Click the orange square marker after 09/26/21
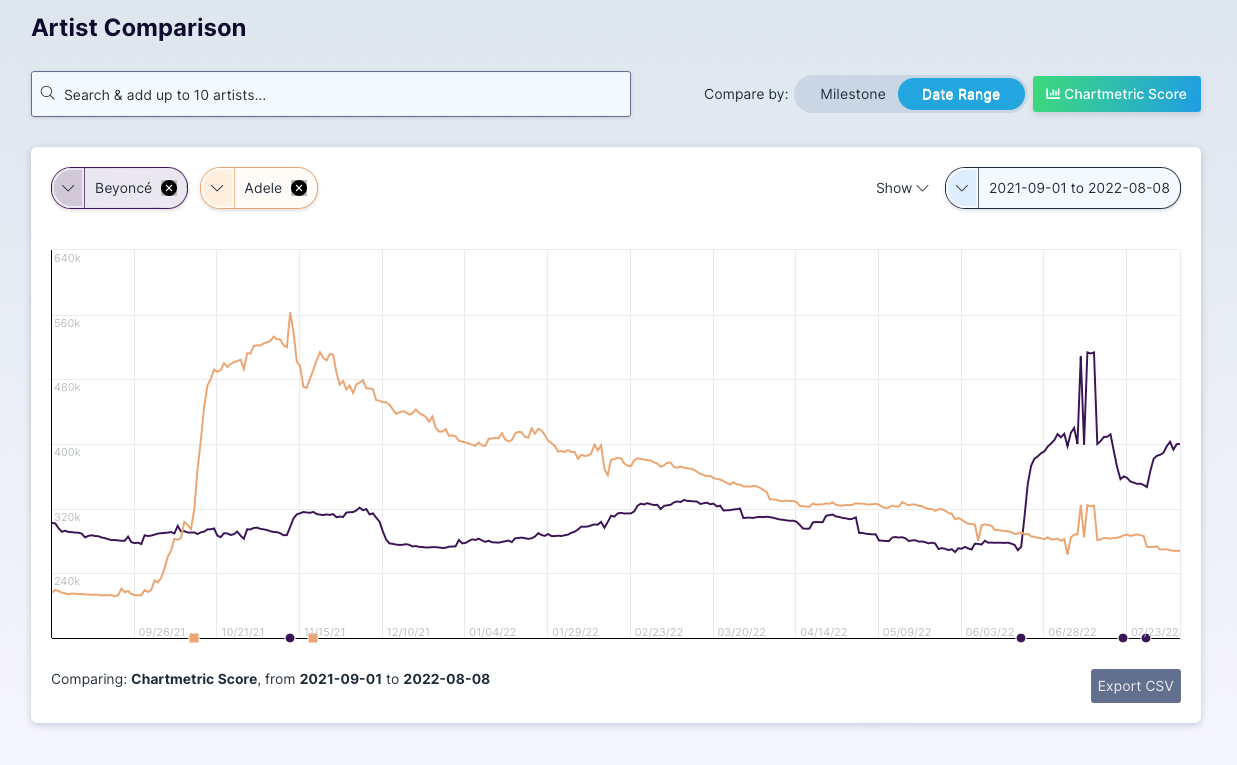The height and width of the screenshot is (765, 1237). click(194, 638)
